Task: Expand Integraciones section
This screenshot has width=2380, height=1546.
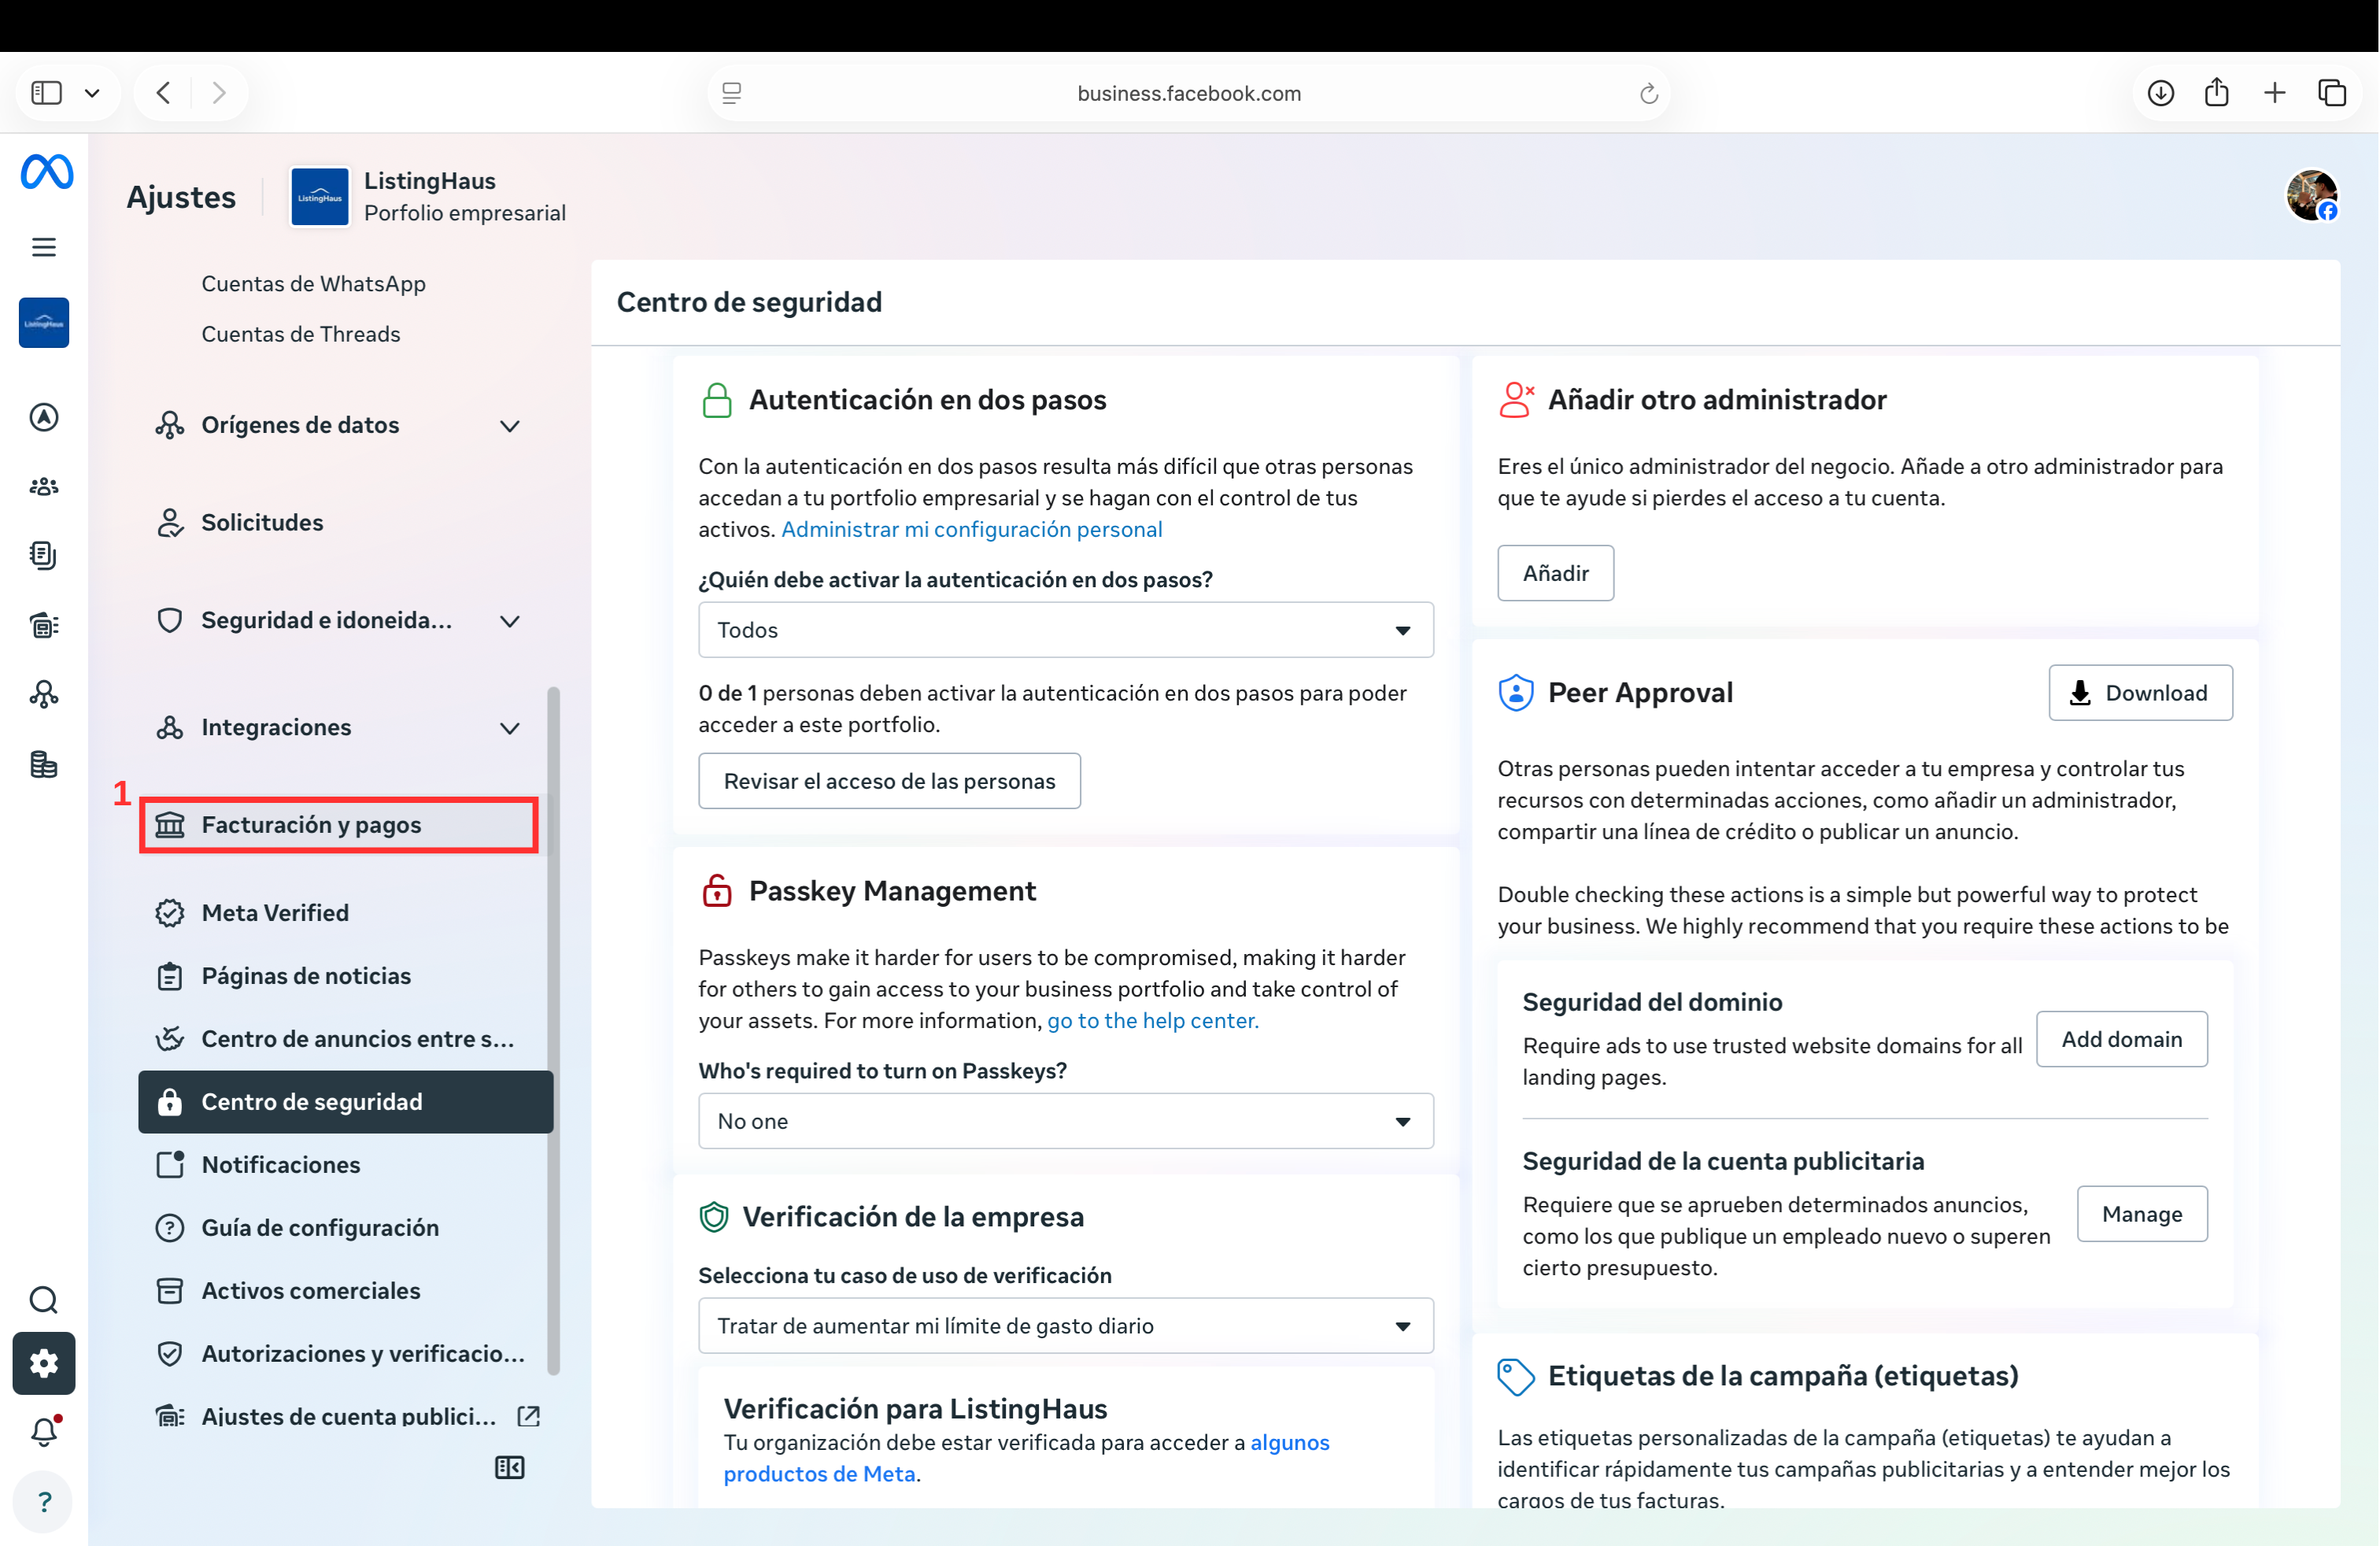Action: click(509, 728)
